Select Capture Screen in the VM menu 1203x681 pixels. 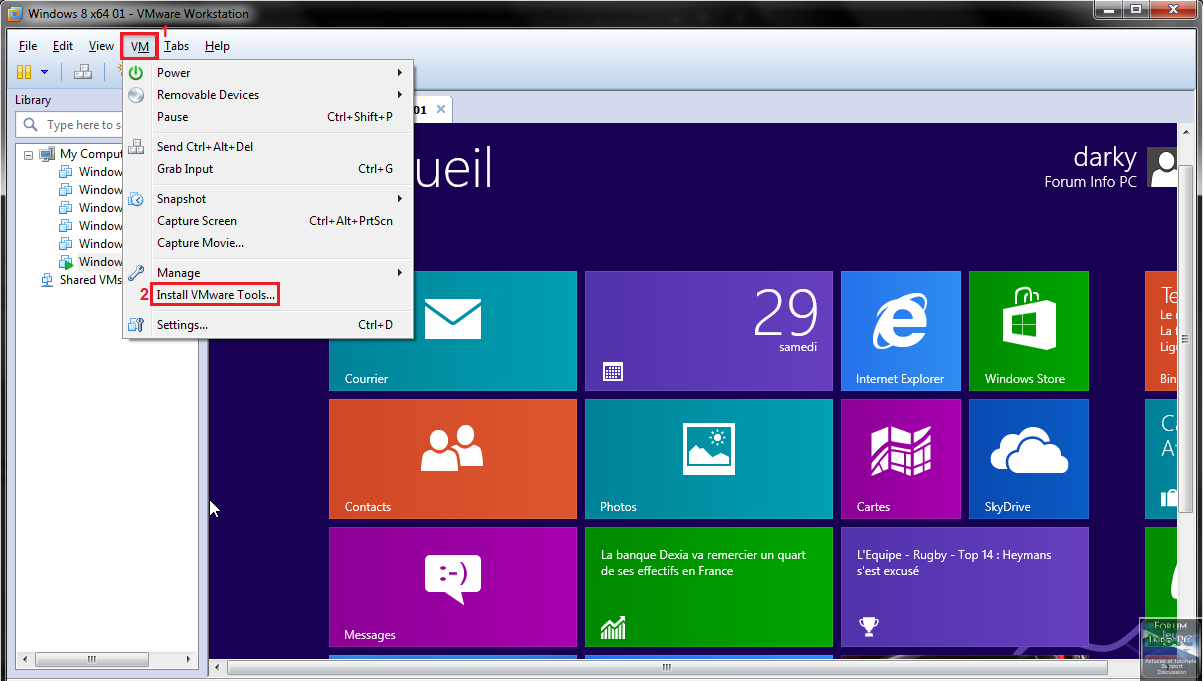click(268, 221)
